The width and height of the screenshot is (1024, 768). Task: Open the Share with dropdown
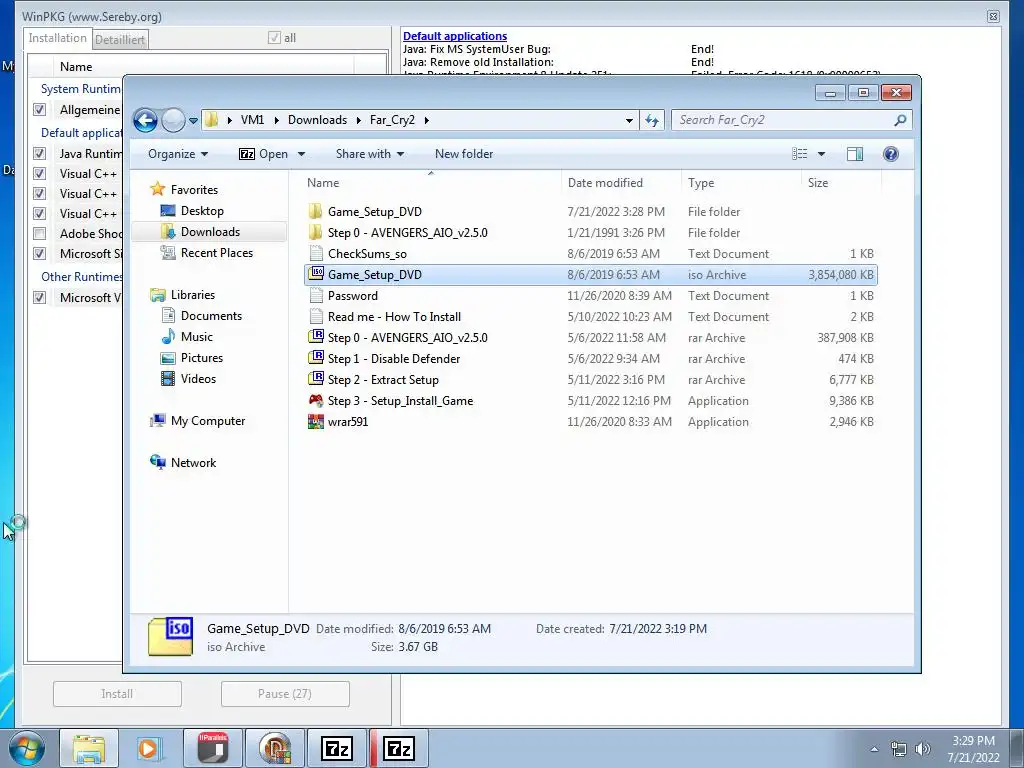(370, 154)
